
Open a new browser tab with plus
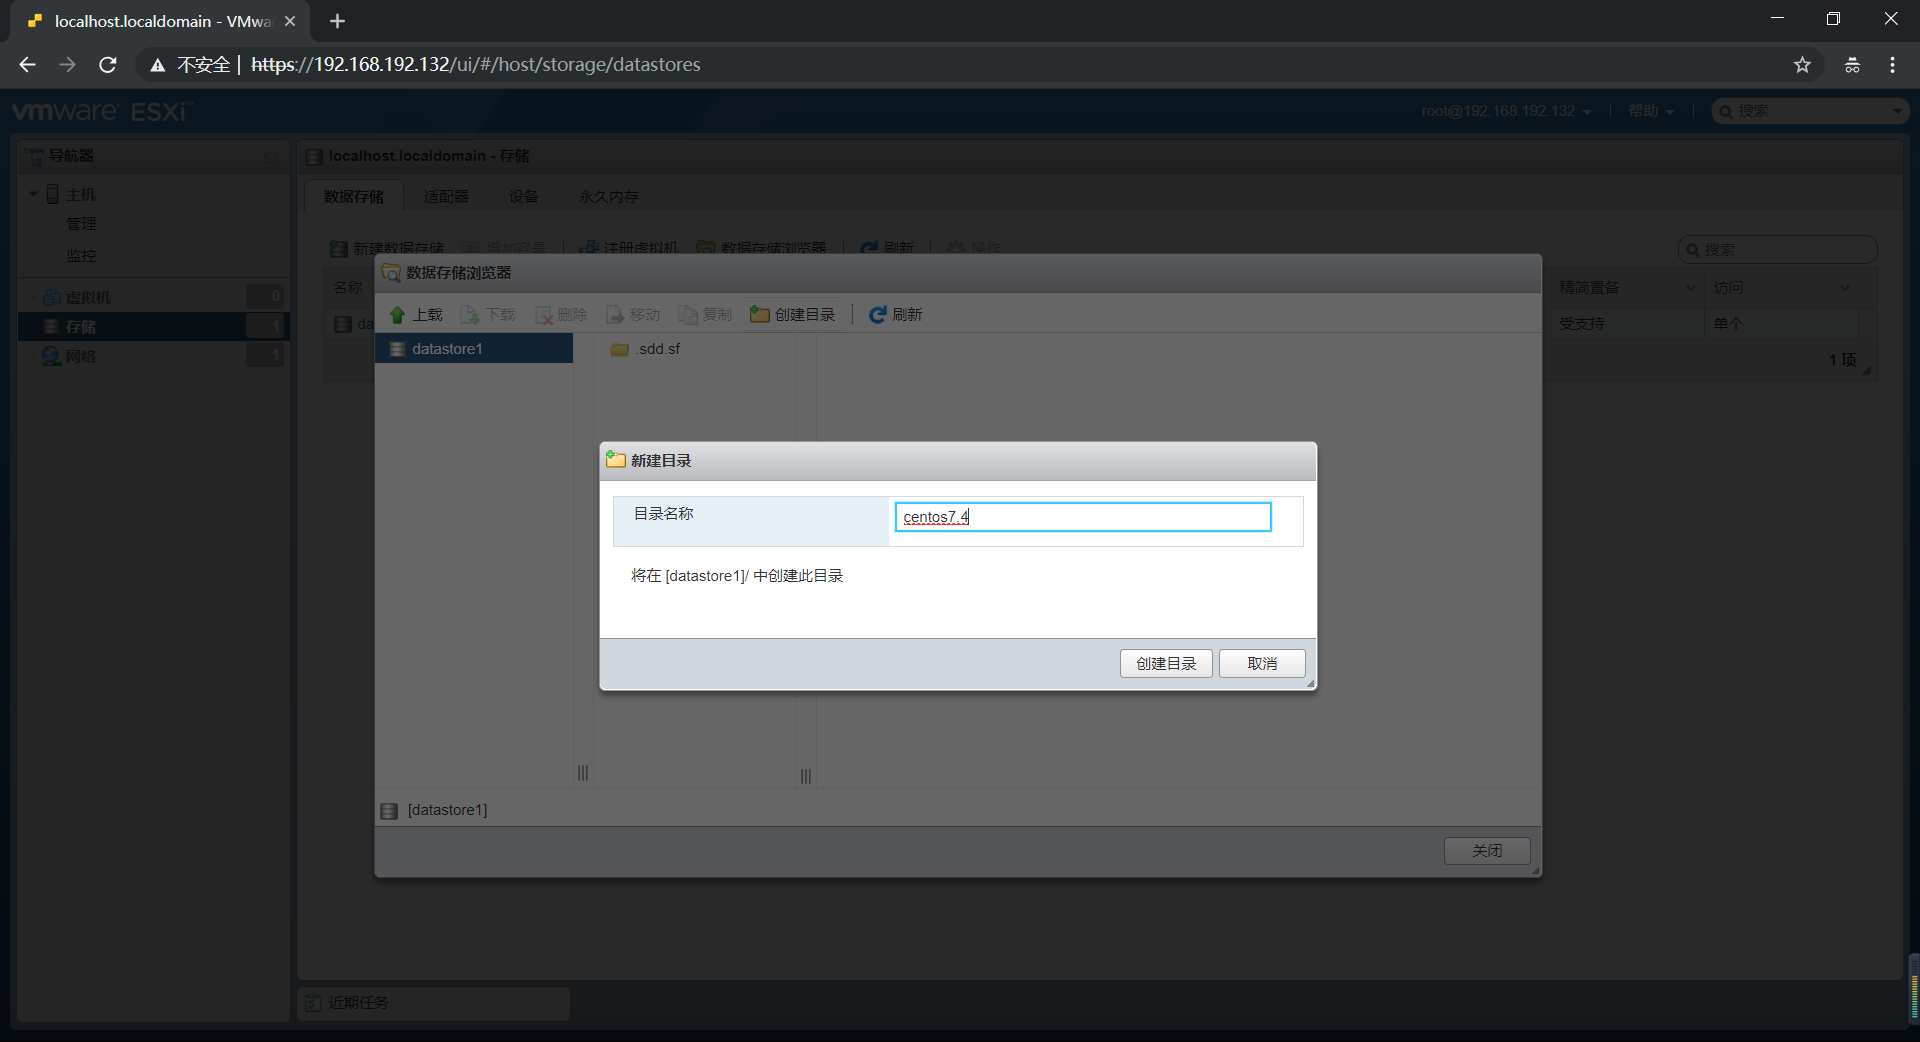[337, 21]
